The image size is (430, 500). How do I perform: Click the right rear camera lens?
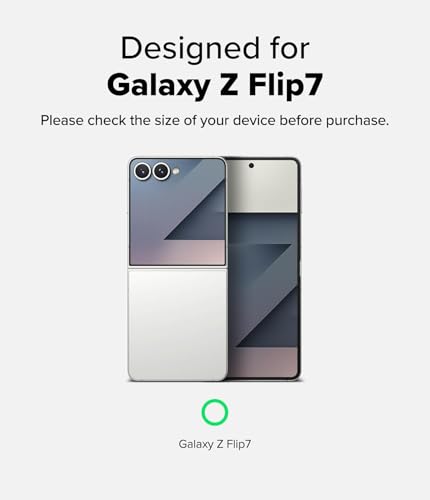point(161,171)
